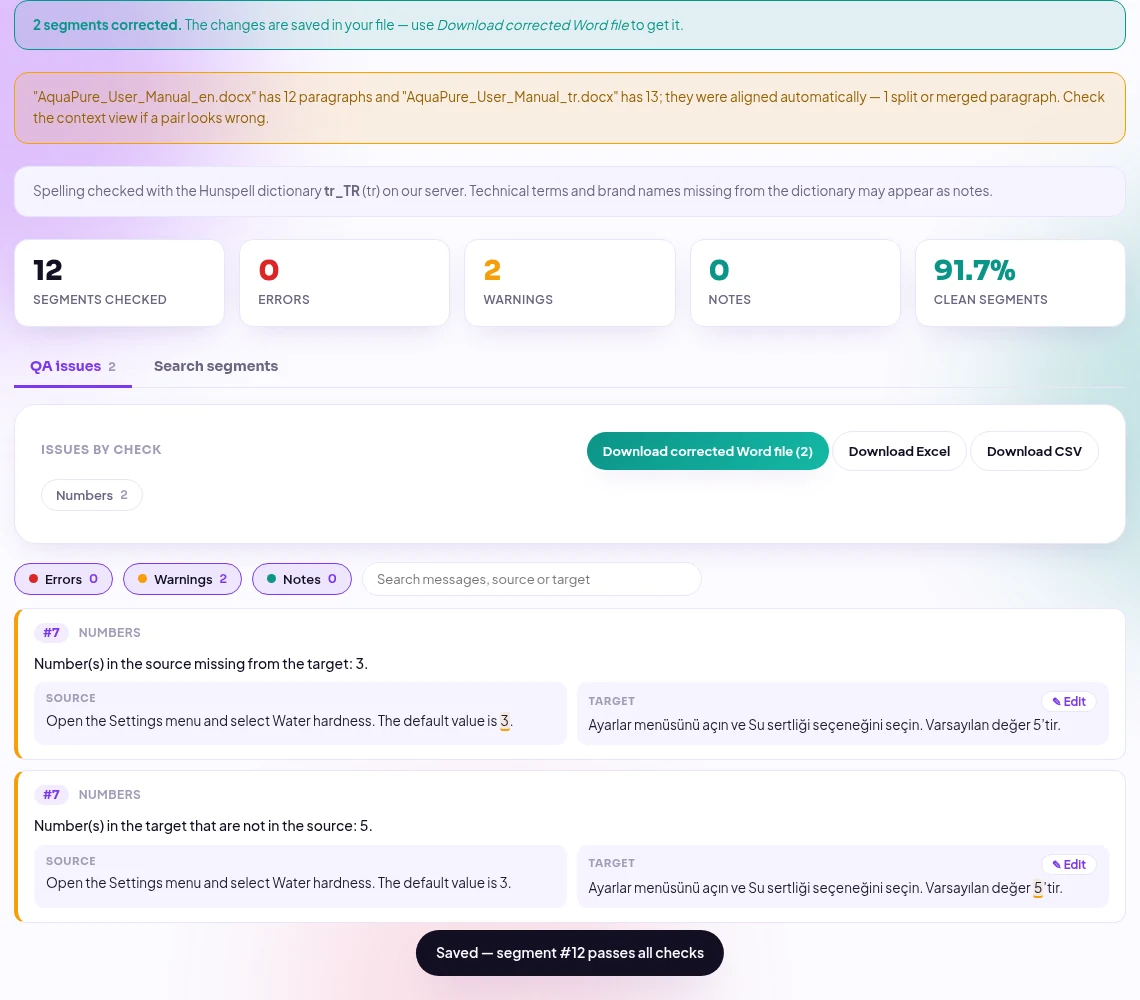Click the paragraph alignment warning banner
1140x1000 pixels.
570,108
